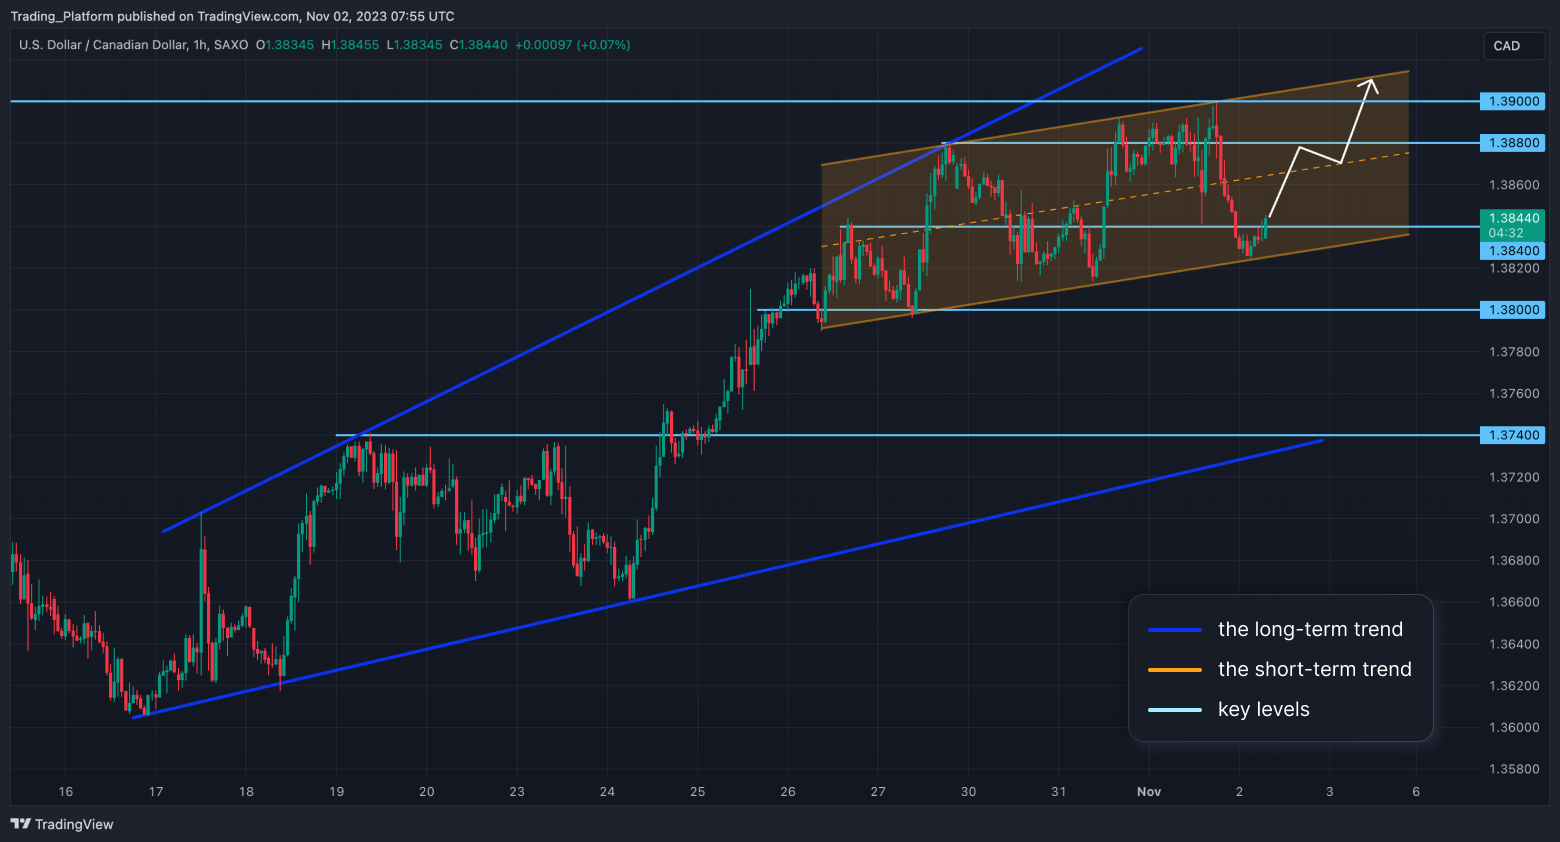Click the 1.38600 price axis label

[1514, 185]
